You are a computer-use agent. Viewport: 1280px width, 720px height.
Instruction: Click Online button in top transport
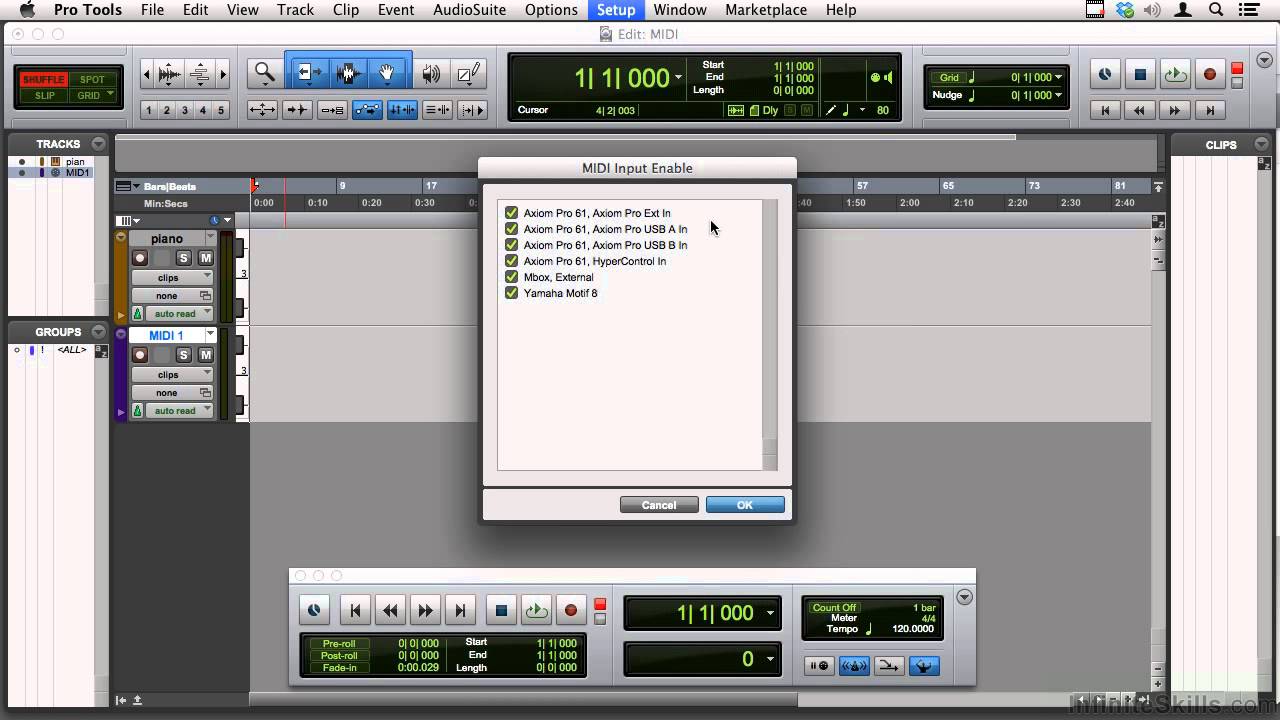[x=1105, y=74]
